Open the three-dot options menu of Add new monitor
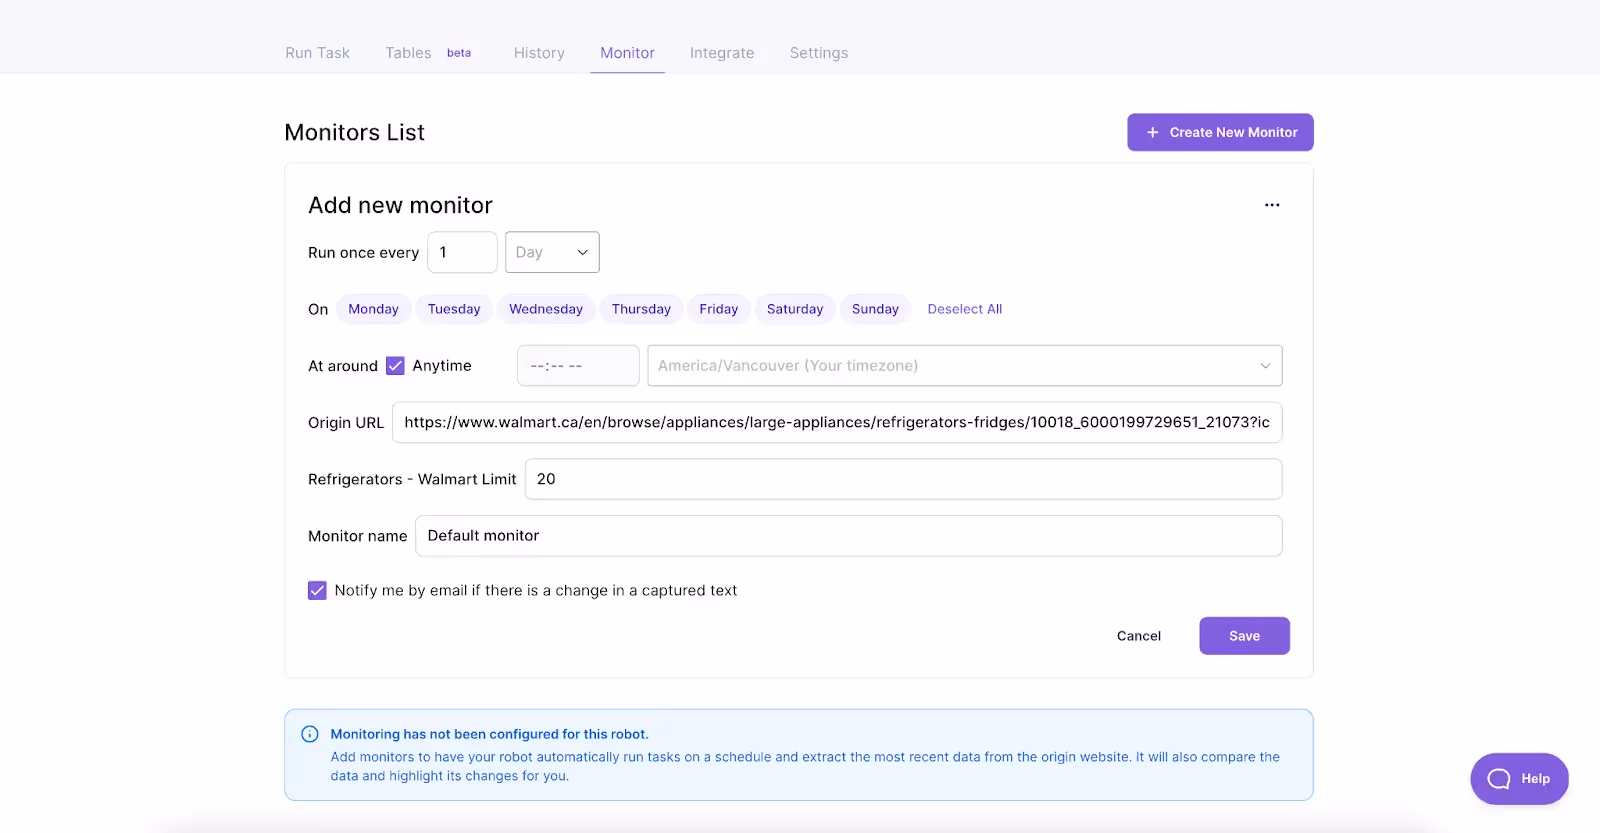1600x833 pixels. click(1272, 205)
